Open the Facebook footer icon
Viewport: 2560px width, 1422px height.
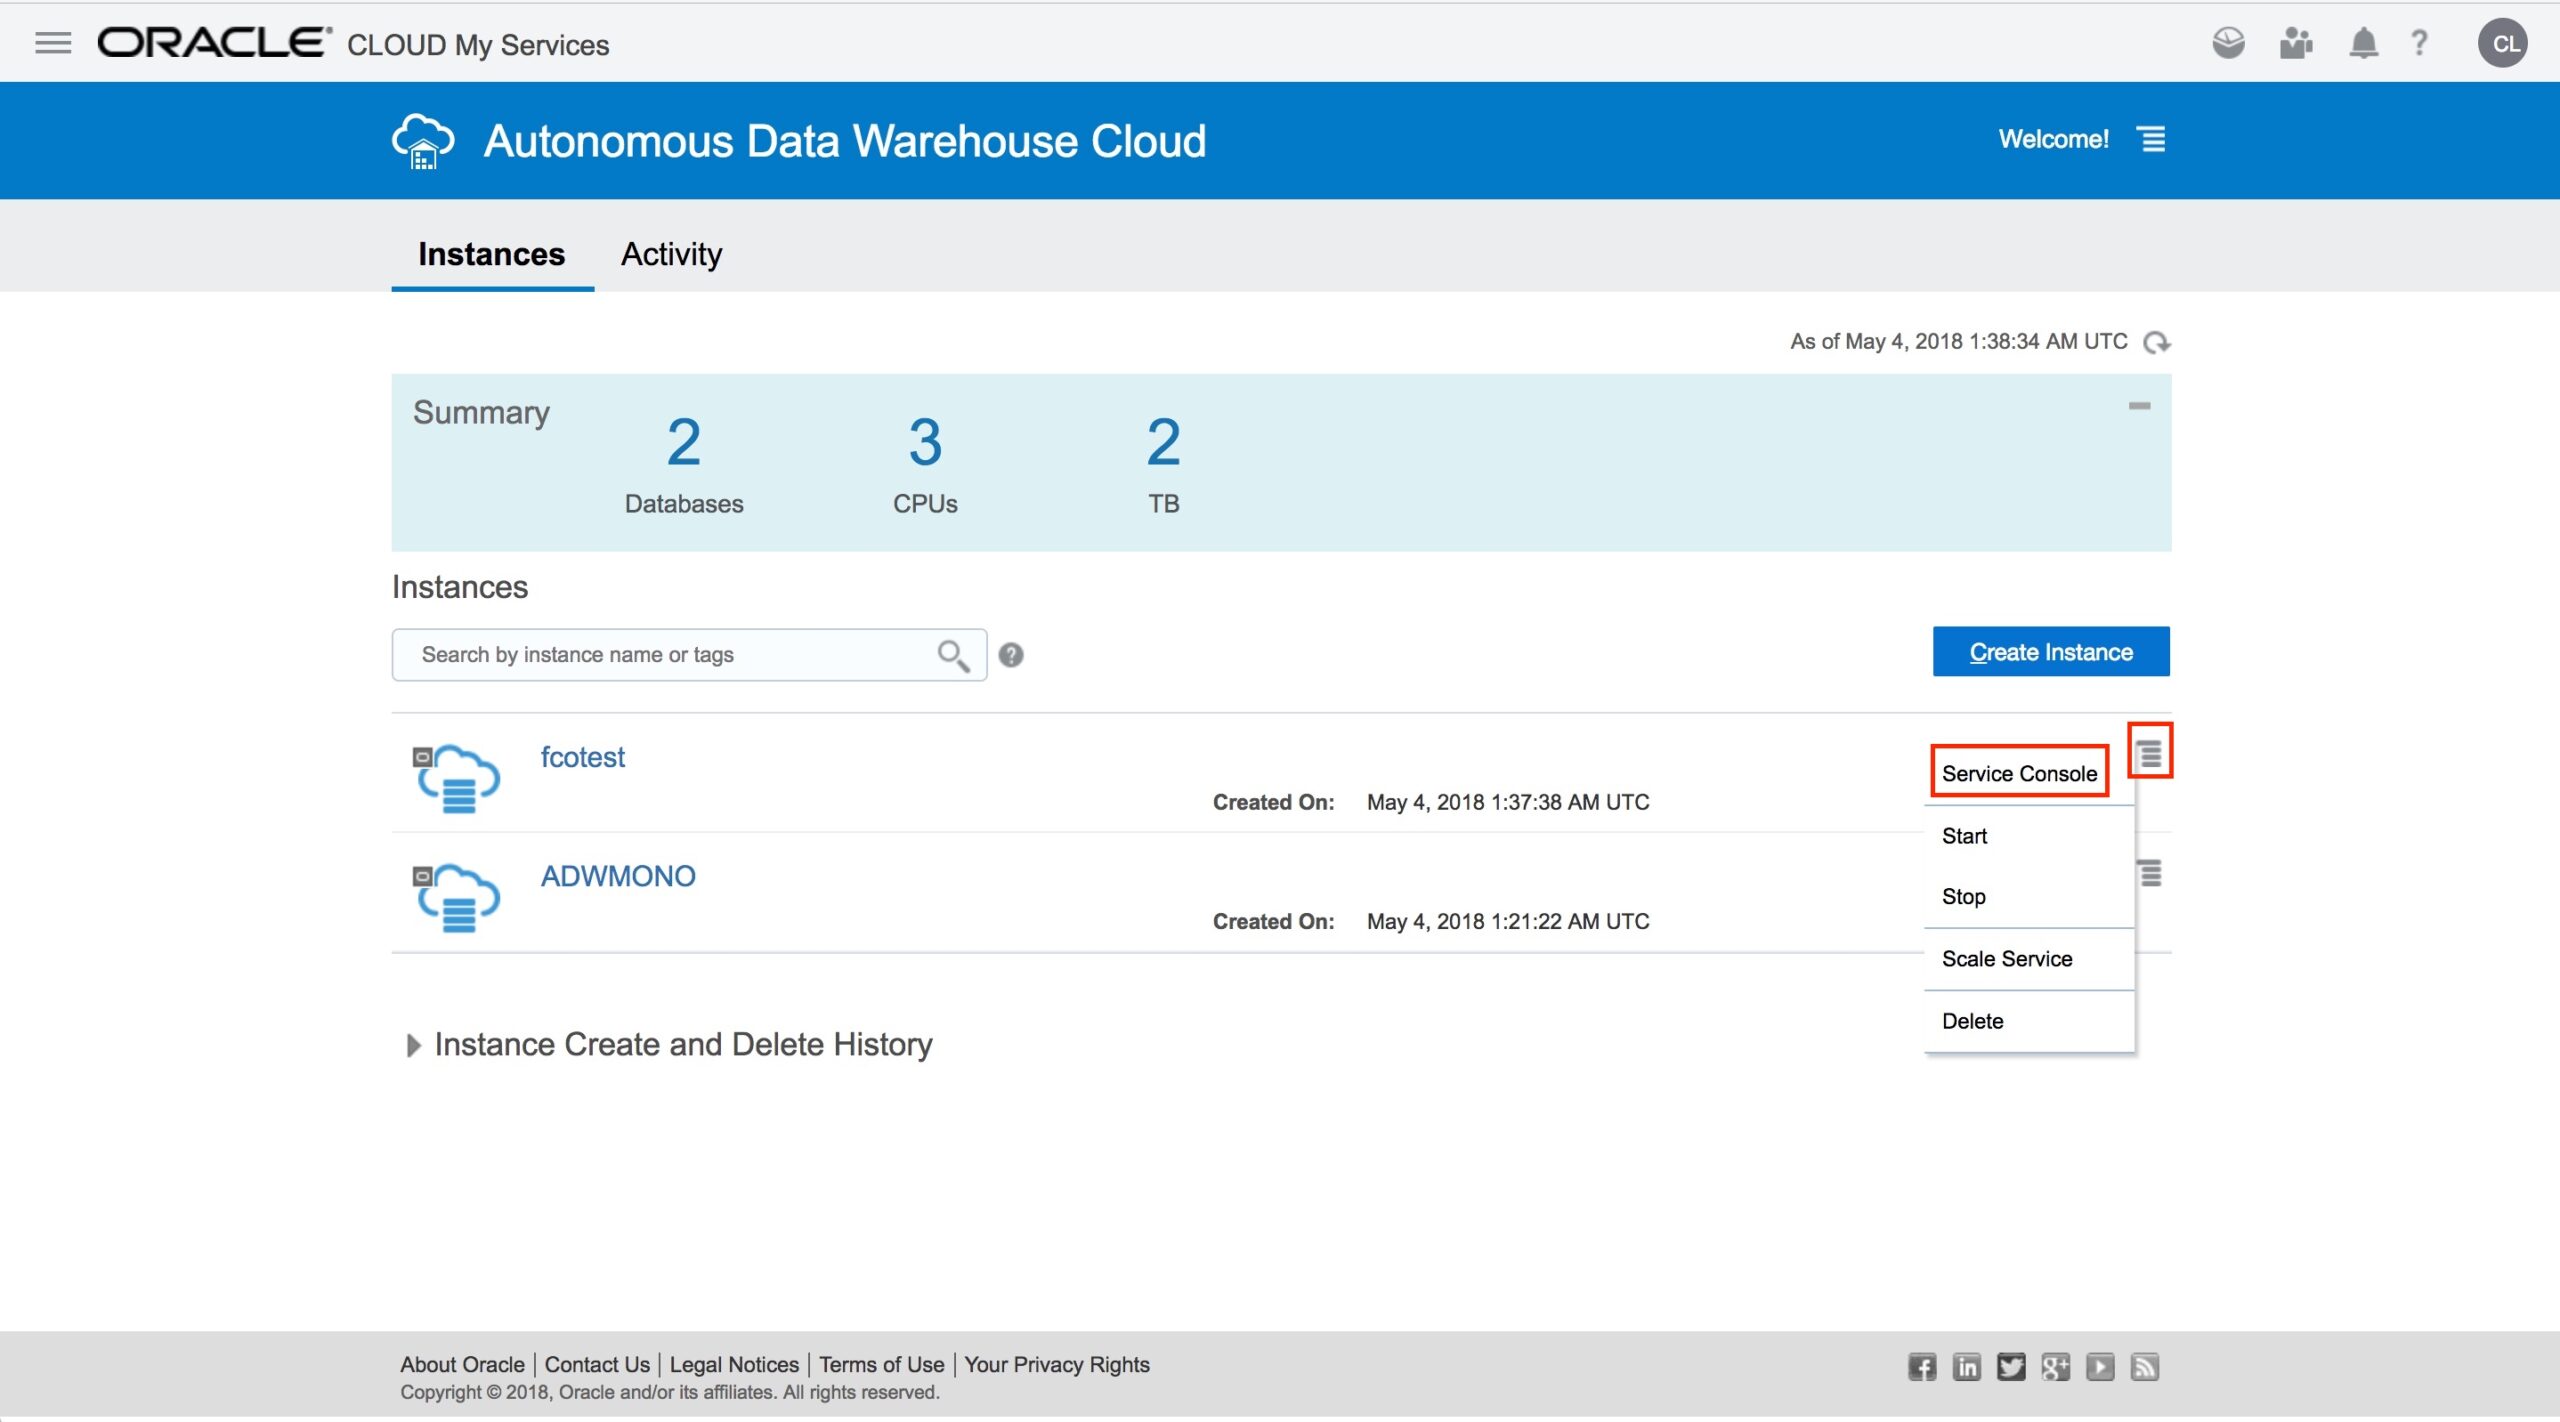point(1921,1367)
